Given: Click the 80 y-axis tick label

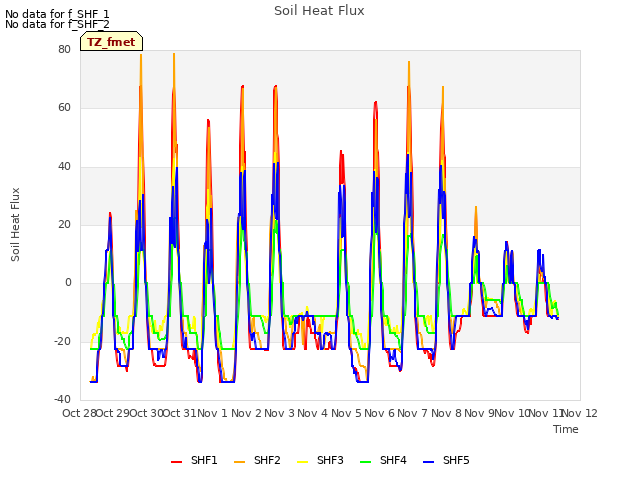Looking at the screenshot, I should [64, 49].
